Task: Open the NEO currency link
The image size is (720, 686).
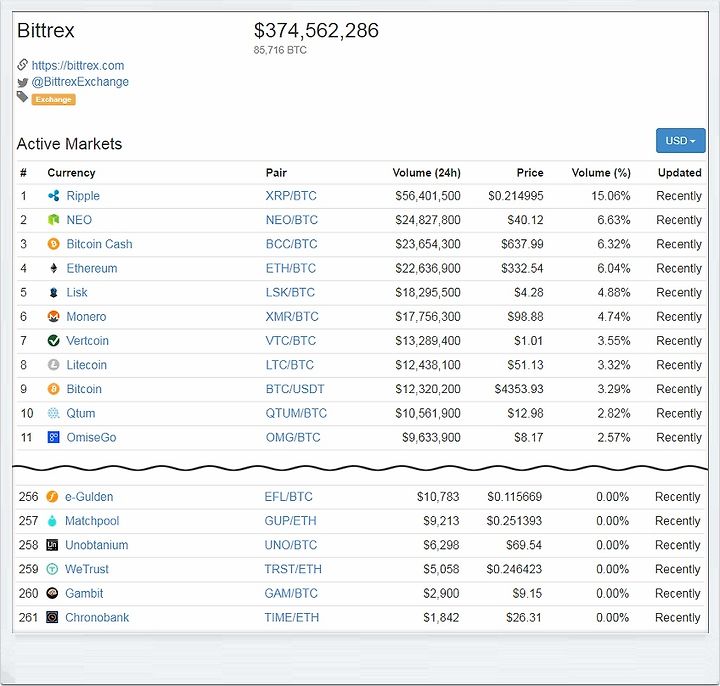Action: coord(79,220)
